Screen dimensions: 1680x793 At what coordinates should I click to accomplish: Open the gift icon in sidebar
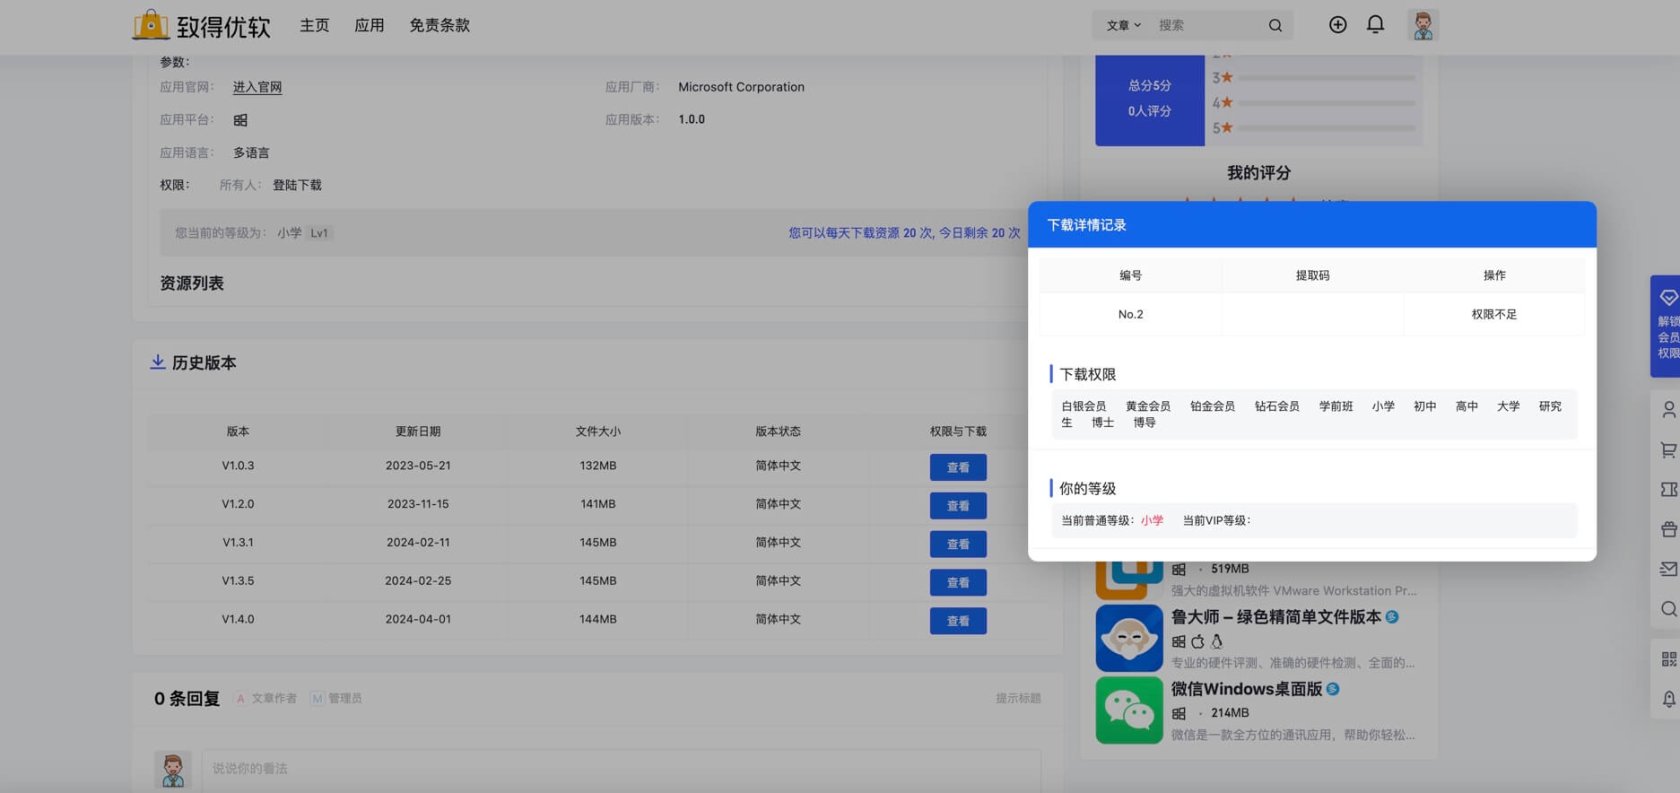tap(1668, 529)
